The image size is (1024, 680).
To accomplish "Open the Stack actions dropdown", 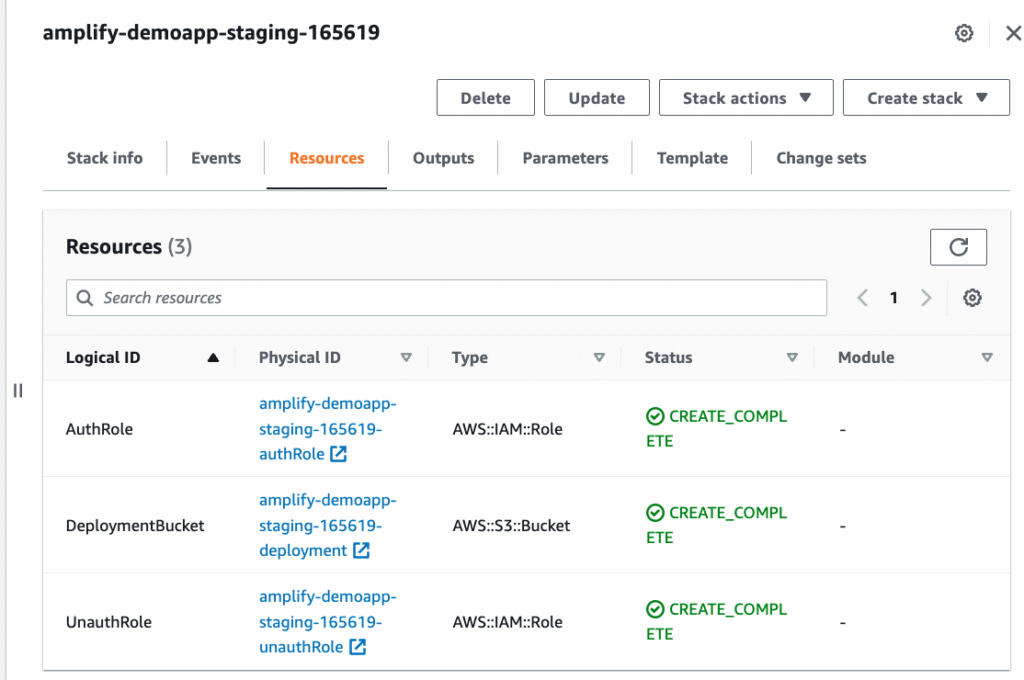I will coord(746,98).
